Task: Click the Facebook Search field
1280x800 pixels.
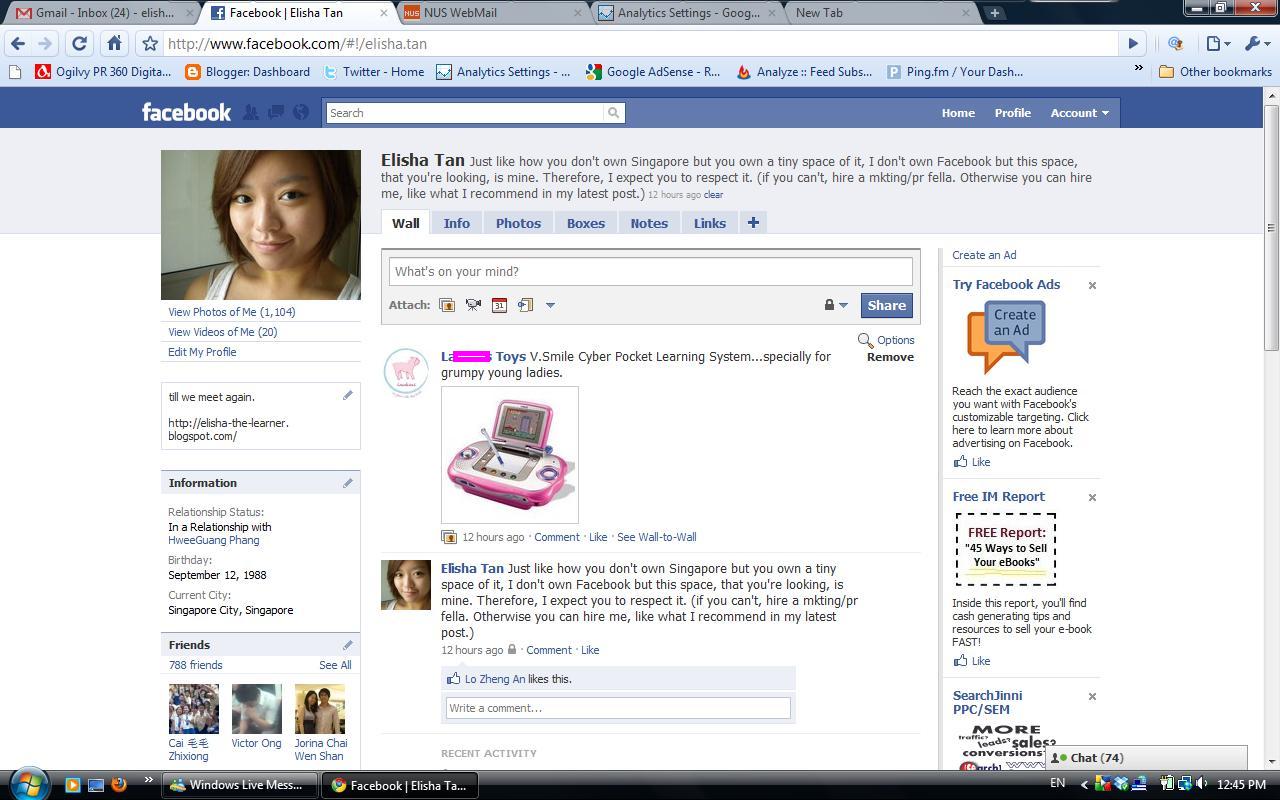Action: pos(466,113)
